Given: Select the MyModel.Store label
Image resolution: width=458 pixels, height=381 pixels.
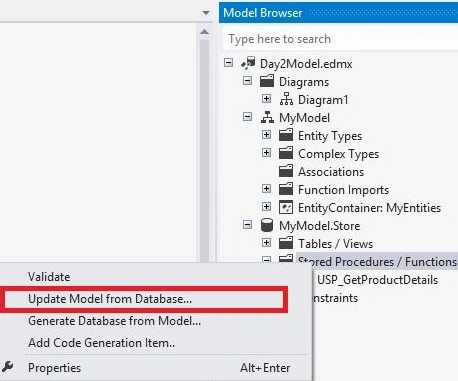Looking at the screenshot, I should coord(320,226).
